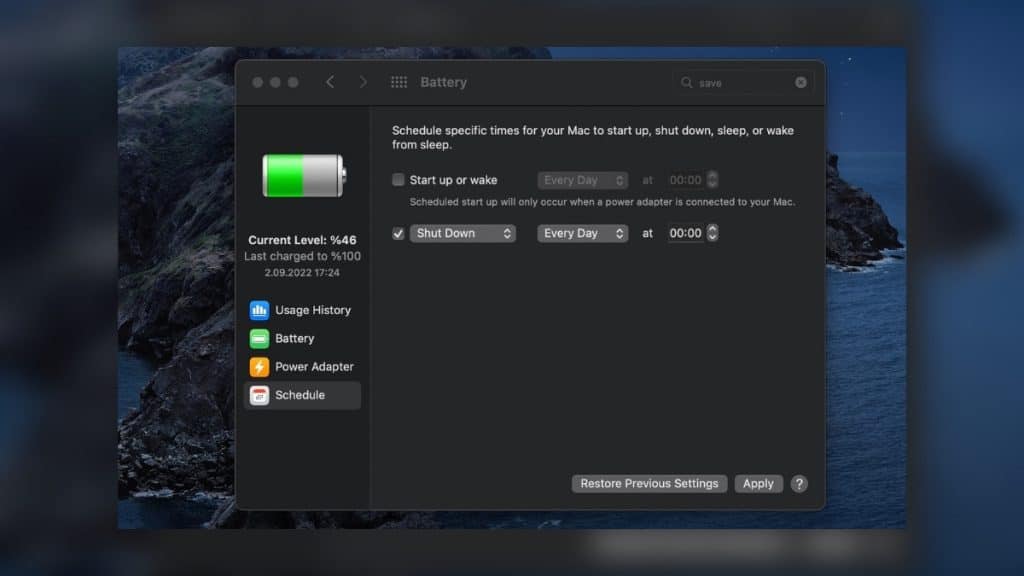This screenshot has height=576, width=1024.
Task: Click the search field containing save
Action: (743, 82)
